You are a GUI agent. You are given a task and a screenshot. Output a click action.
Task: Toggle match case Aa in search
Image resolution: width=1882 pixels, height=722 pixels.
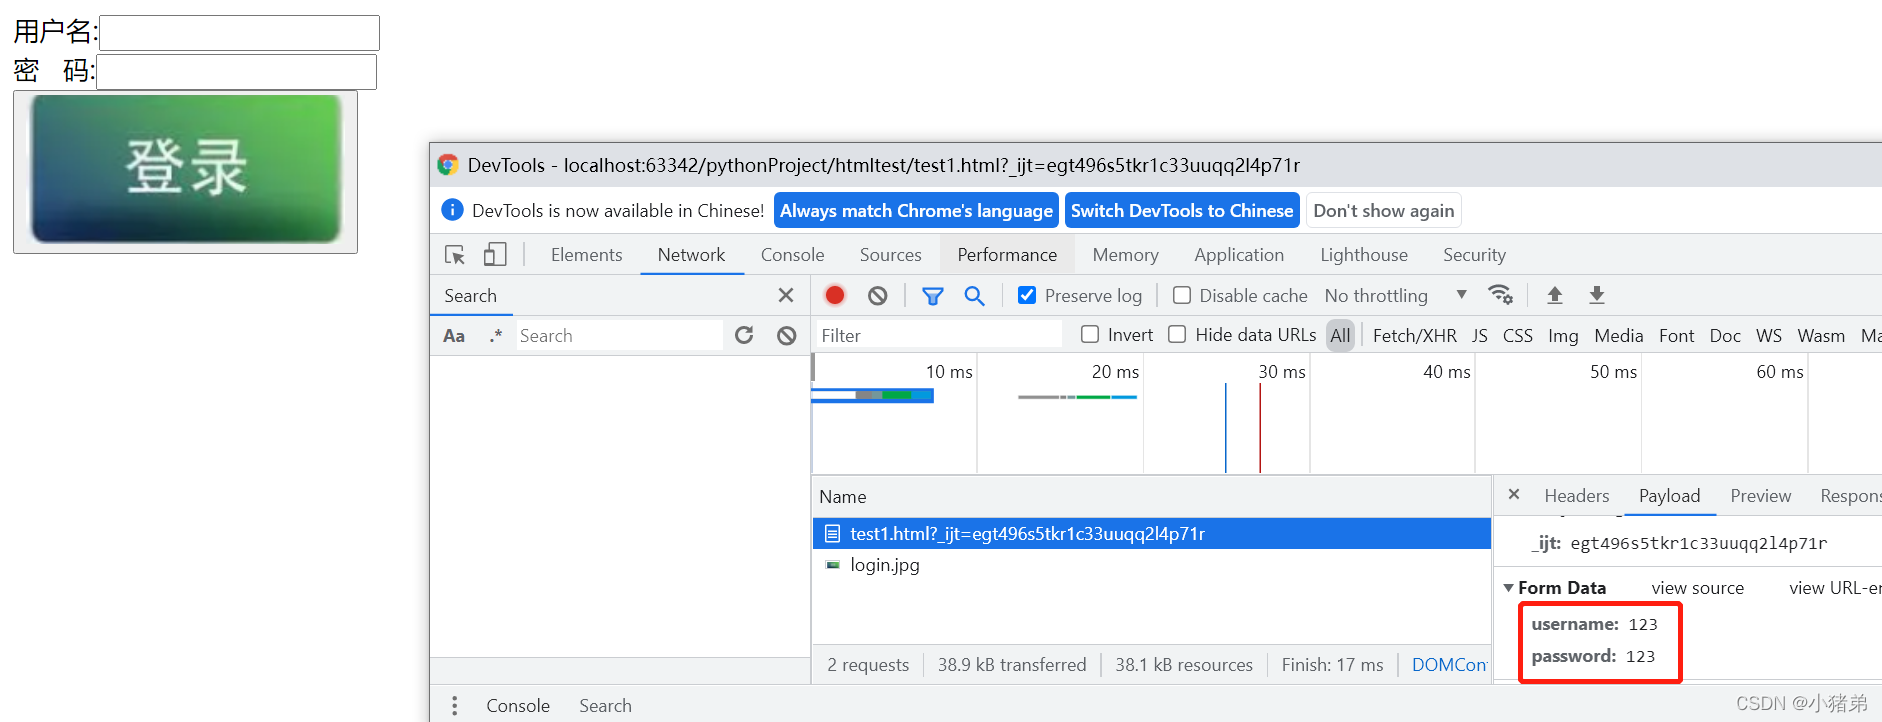454,336
